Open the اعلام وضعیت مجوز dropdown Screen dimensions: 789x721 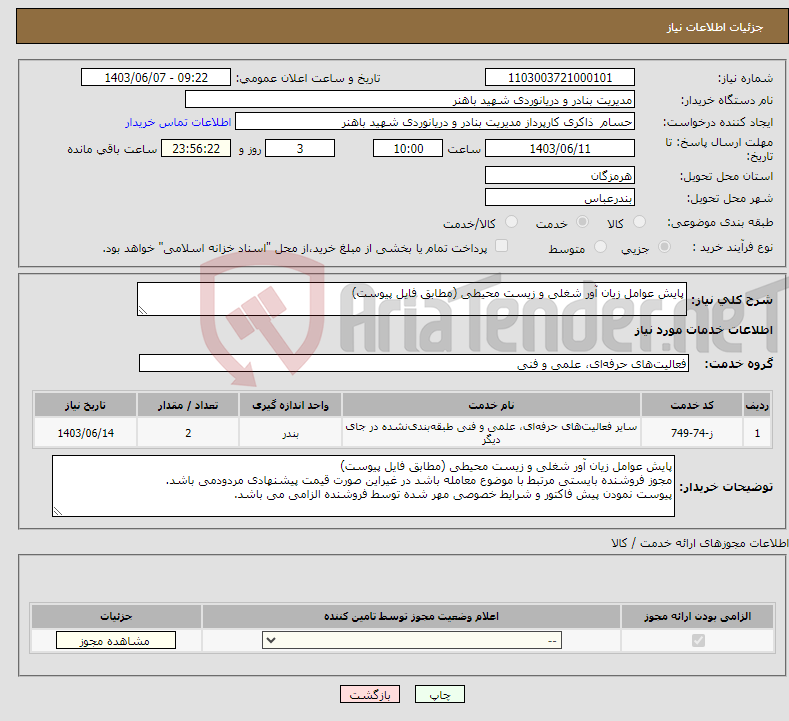[x=412, y=640]
